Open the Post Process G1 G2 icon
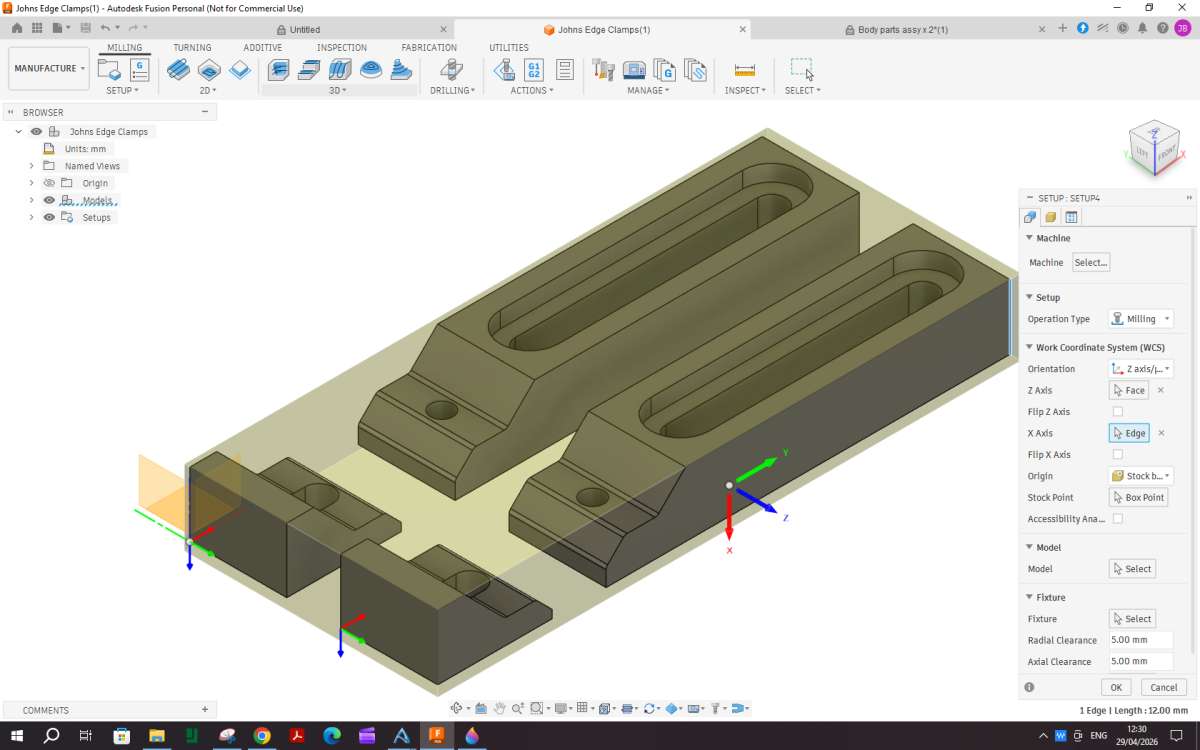1200x750 pixels. (534, 69)
